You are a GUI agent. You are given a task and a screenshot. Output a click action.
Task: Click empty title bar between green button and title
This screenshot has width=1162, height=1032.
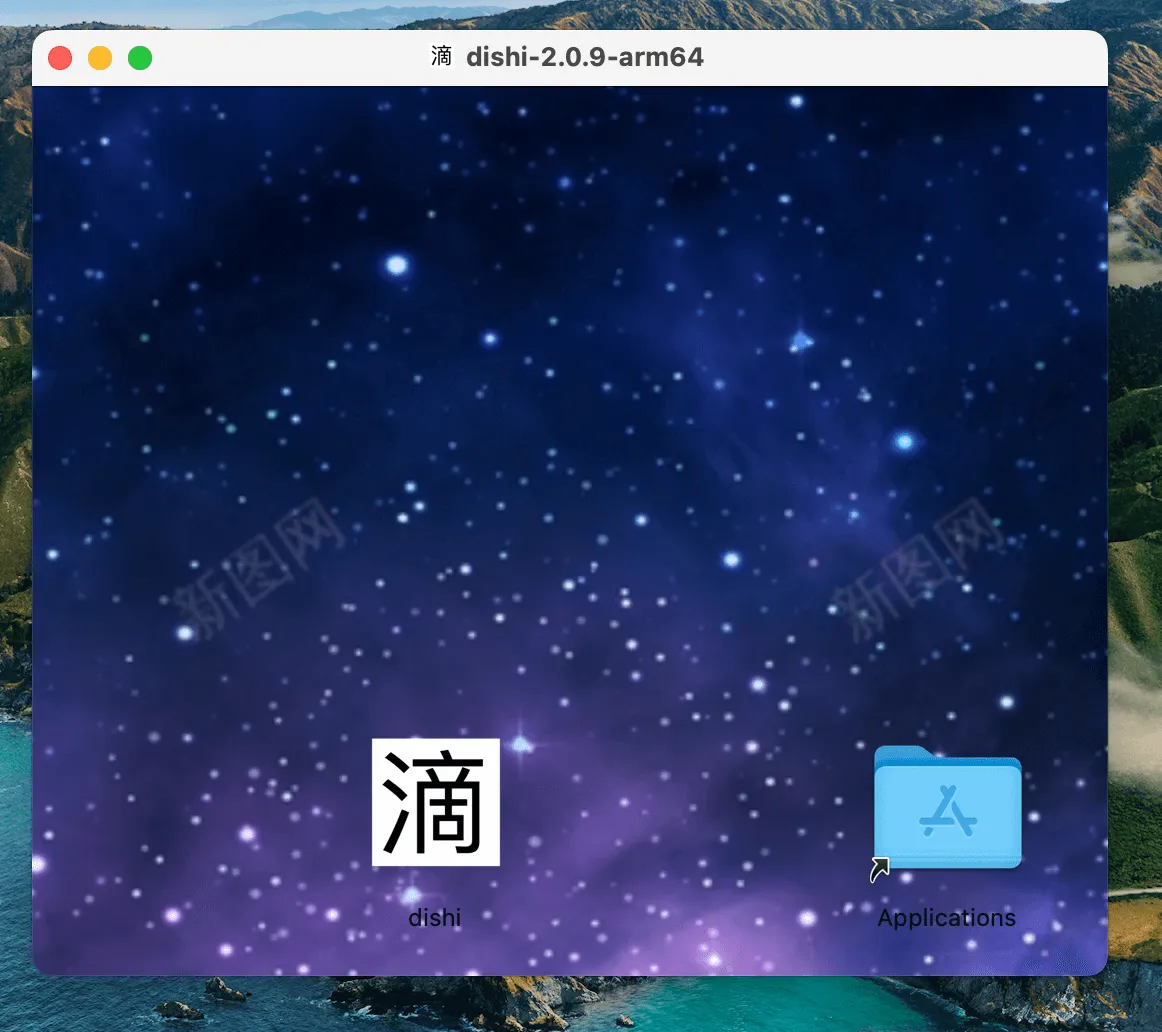(290, 57)
